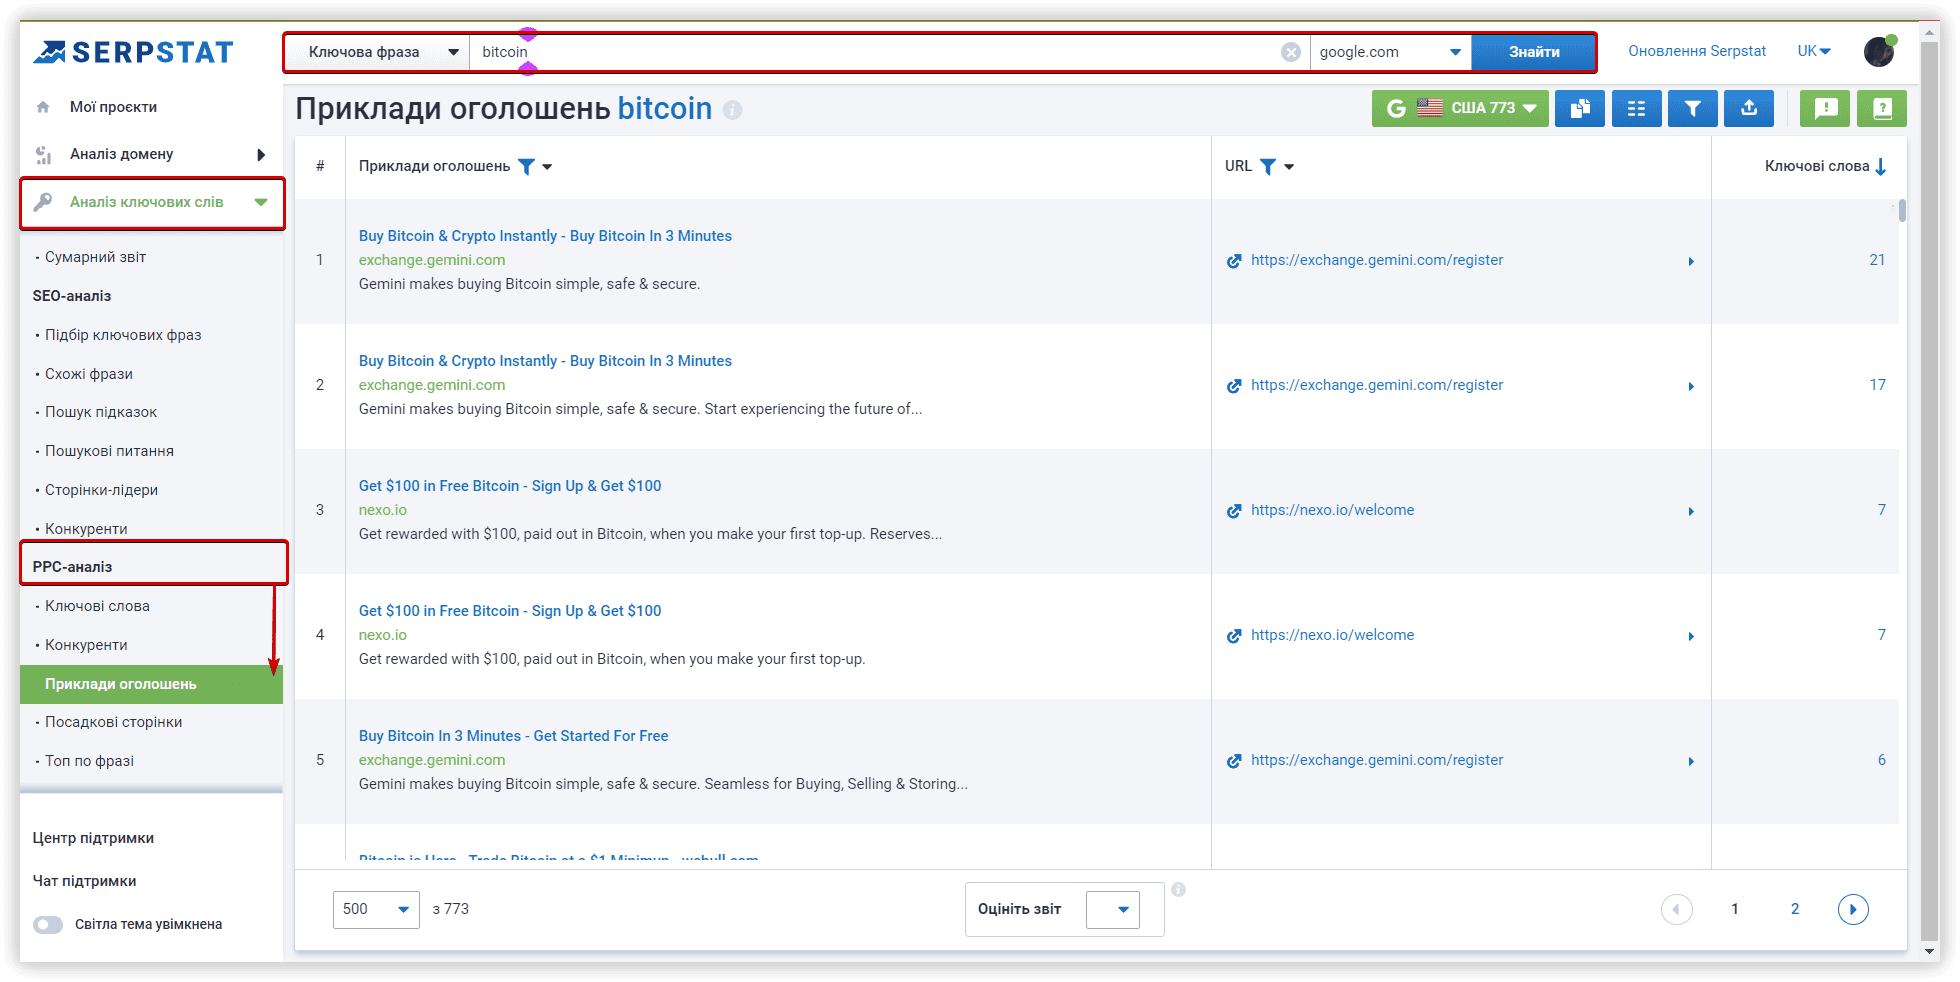Open external link icon for row 3 nexo.io URL
This screenshot has height=982, width=1960.
(x=1234, y=511)
